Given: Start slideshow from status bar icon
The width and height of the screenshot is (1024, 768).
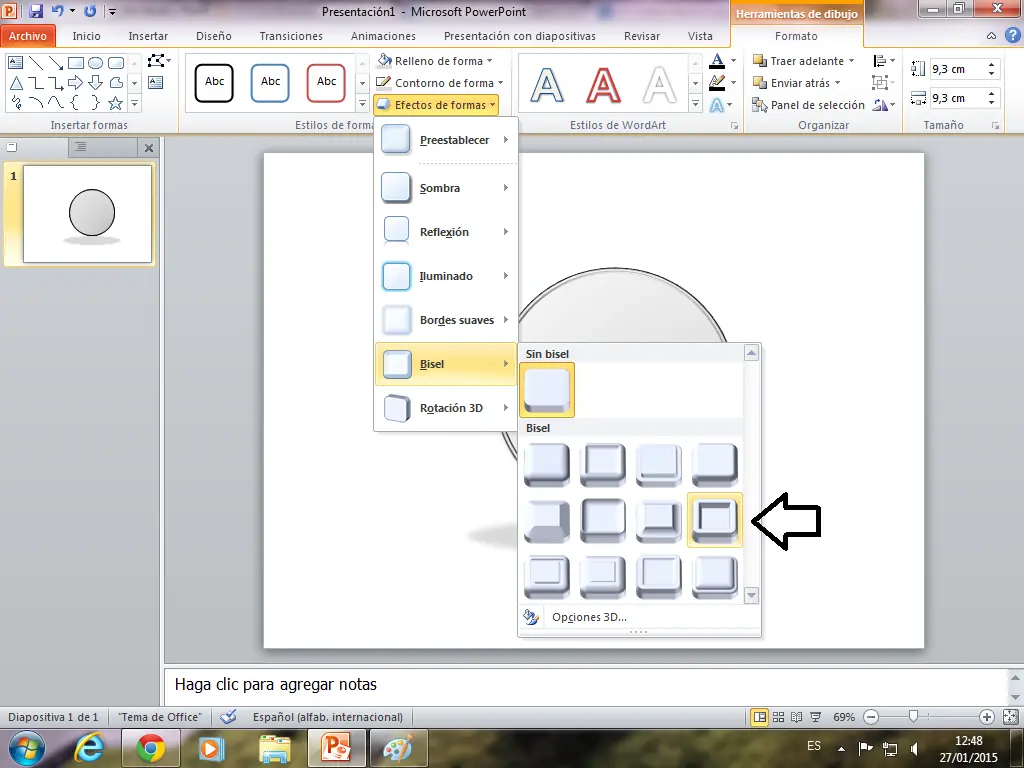Looking at the screenshot, I should point(816,717).
